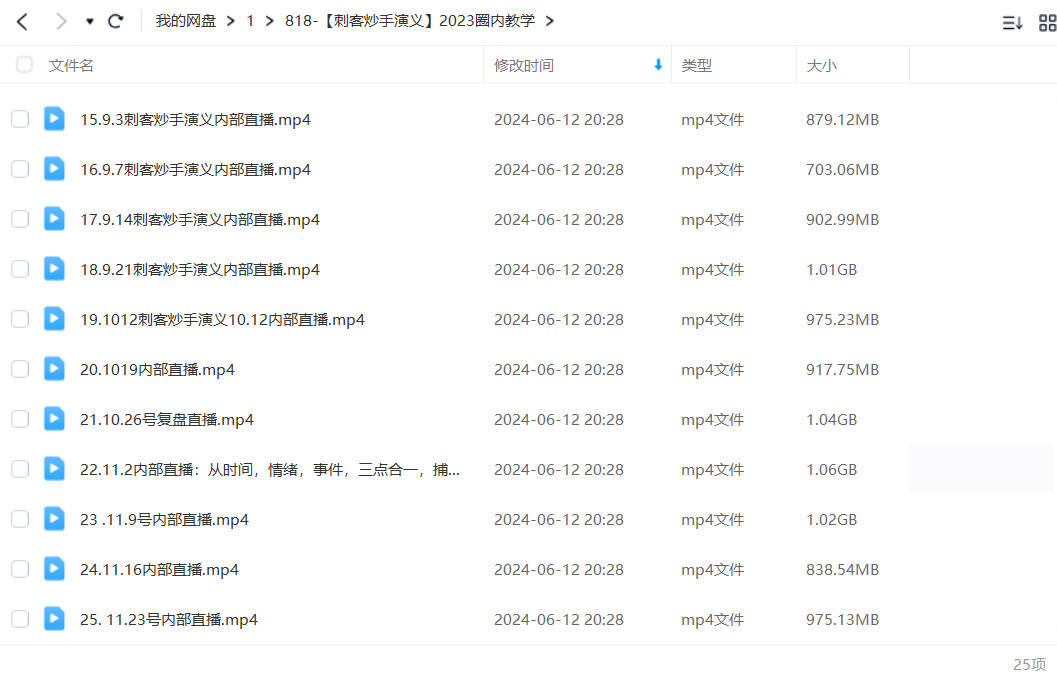Viewport: 1057px width, 682px height.
Task: Expand chevron after the 818 folder breadcrumb
Action: pyautogui.click(x=550, y=22)
